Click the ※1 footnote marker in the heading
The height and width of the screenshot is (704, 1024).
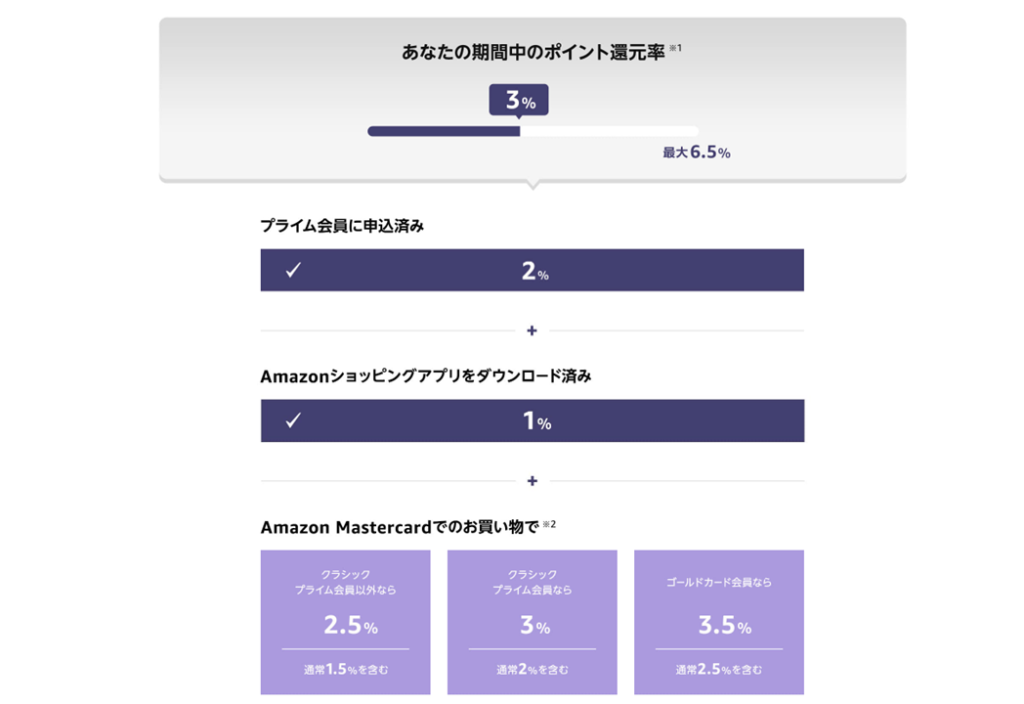point(675,48)
